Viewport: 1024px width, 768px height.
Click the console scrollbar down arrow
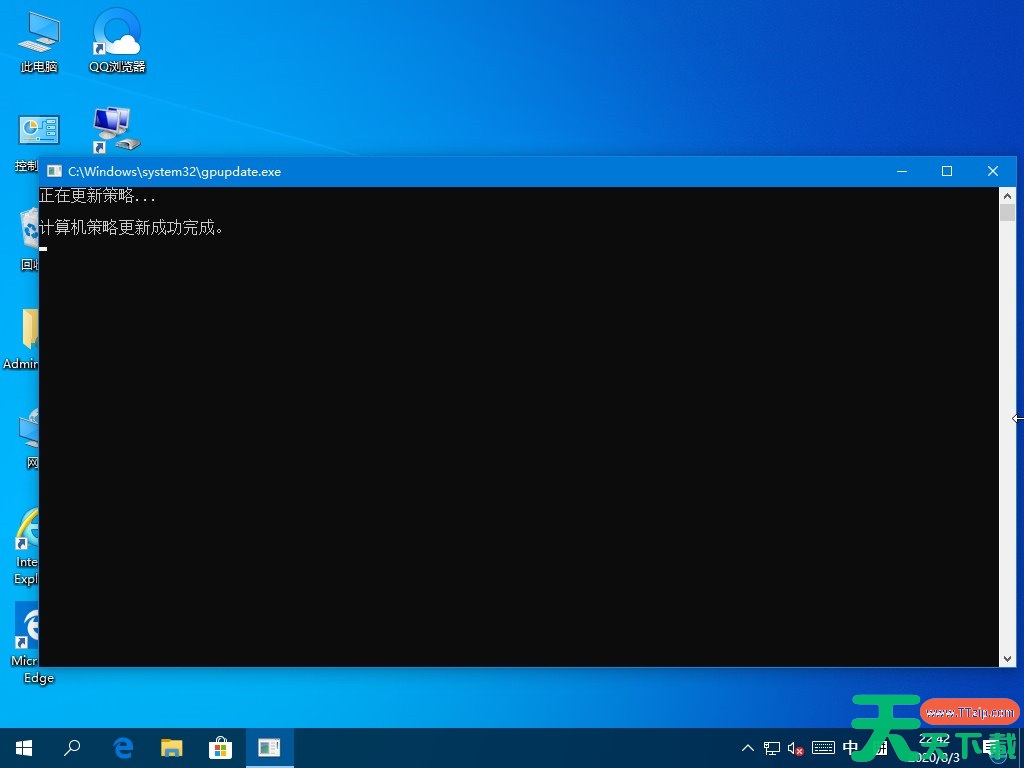[1007, 658]
